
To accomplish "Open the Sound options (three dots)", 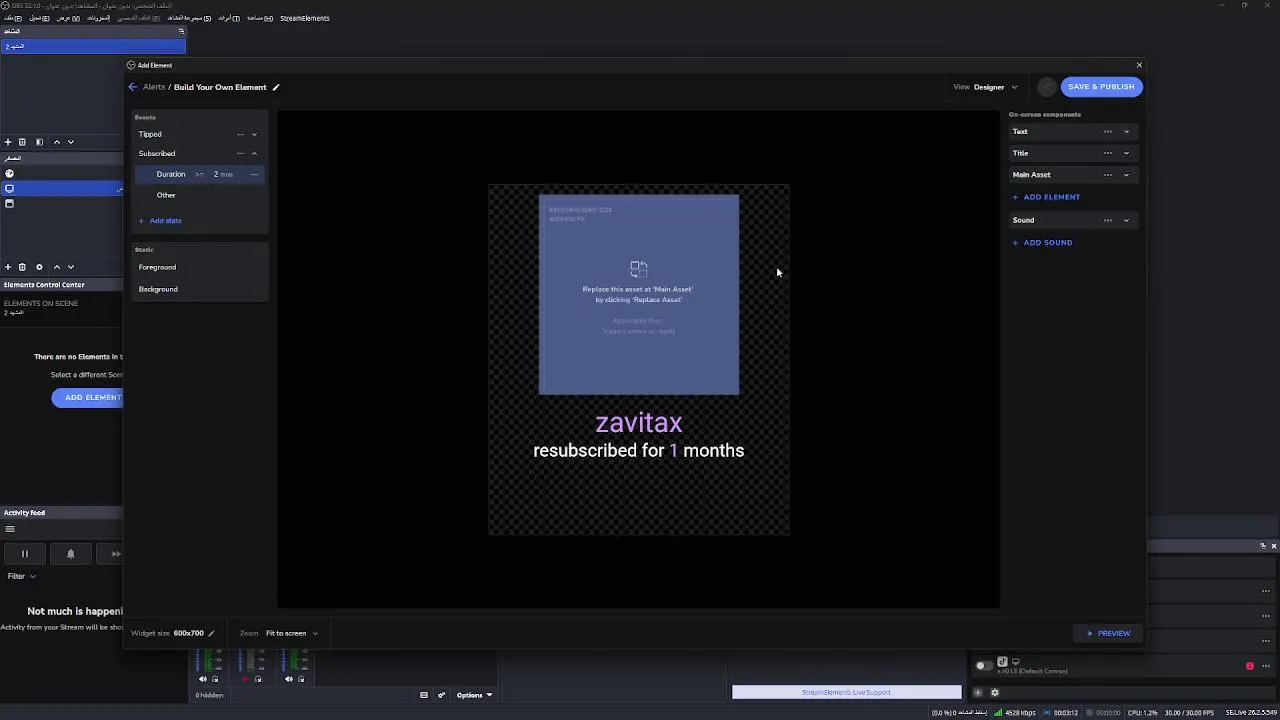I will click(1107, 220).
